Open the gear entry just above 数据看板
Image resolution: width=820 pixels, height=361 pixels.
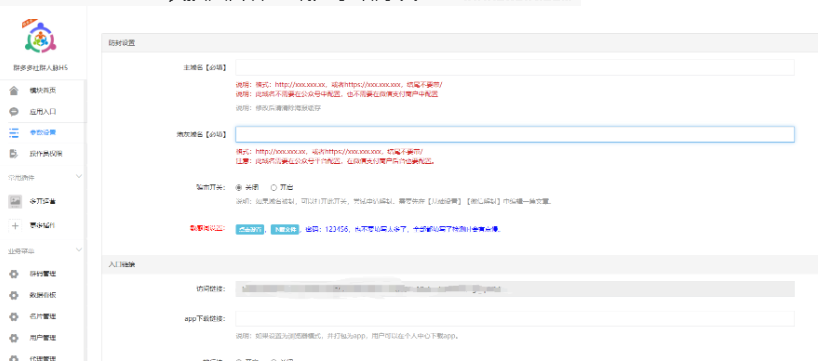point(14,274)
